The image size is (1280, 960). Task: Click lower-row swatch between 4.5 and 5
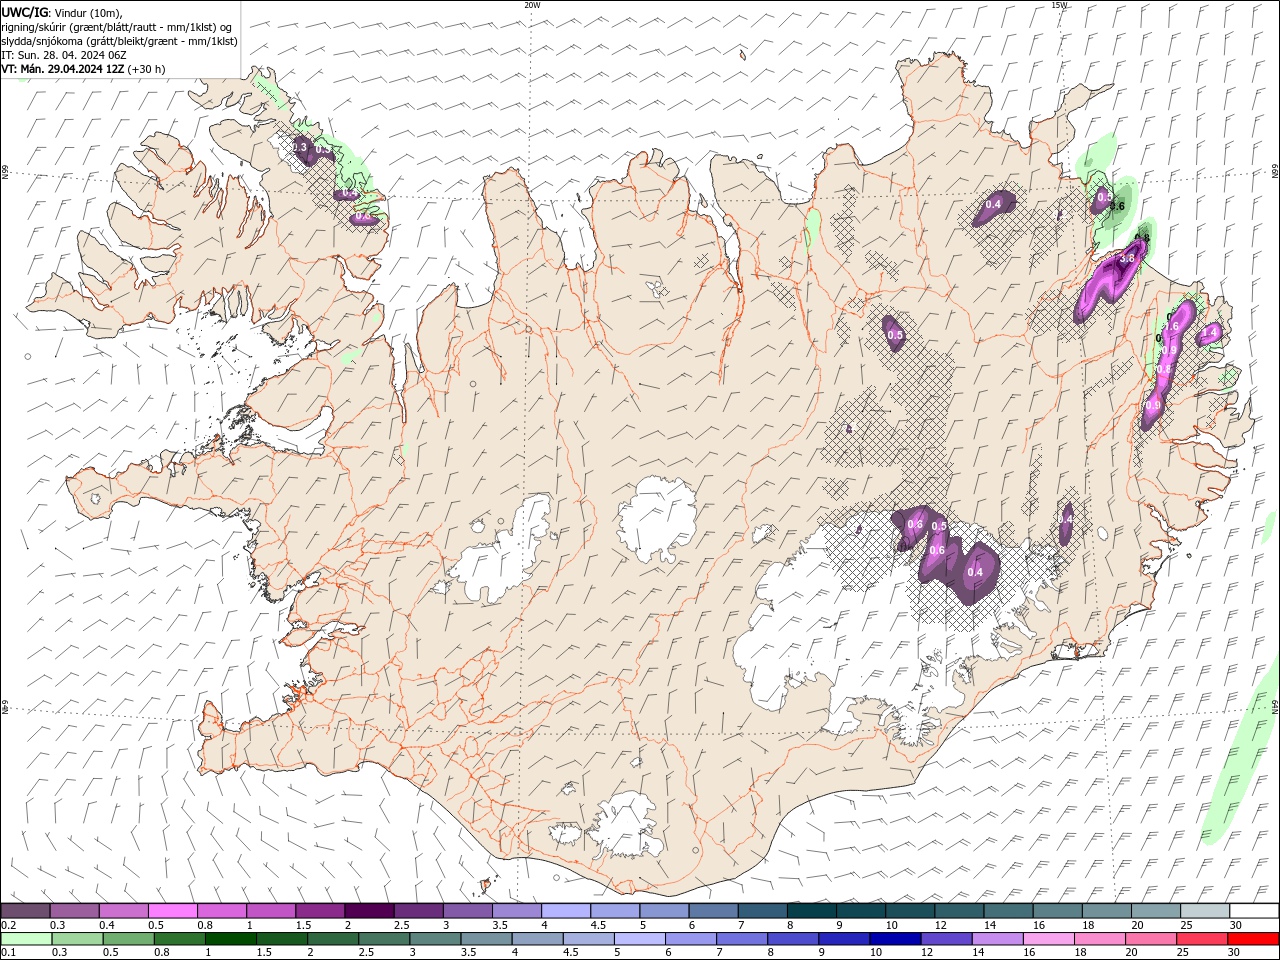(x=588, y=939)
